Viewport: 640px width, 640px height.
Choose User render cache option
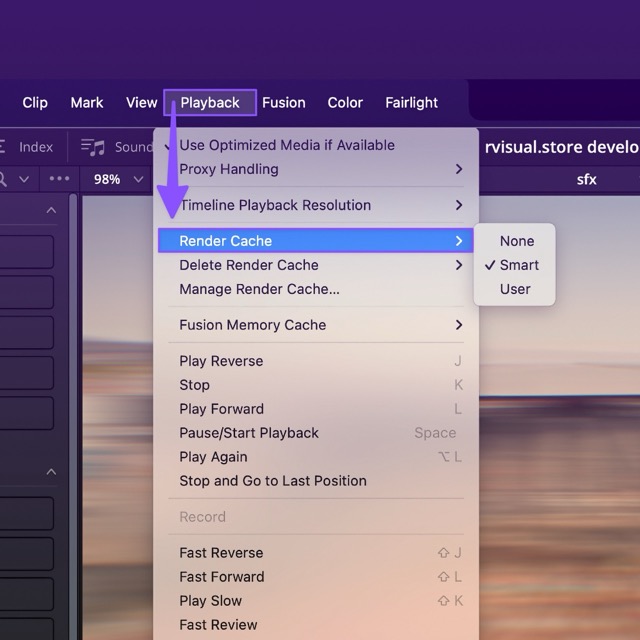515,289
